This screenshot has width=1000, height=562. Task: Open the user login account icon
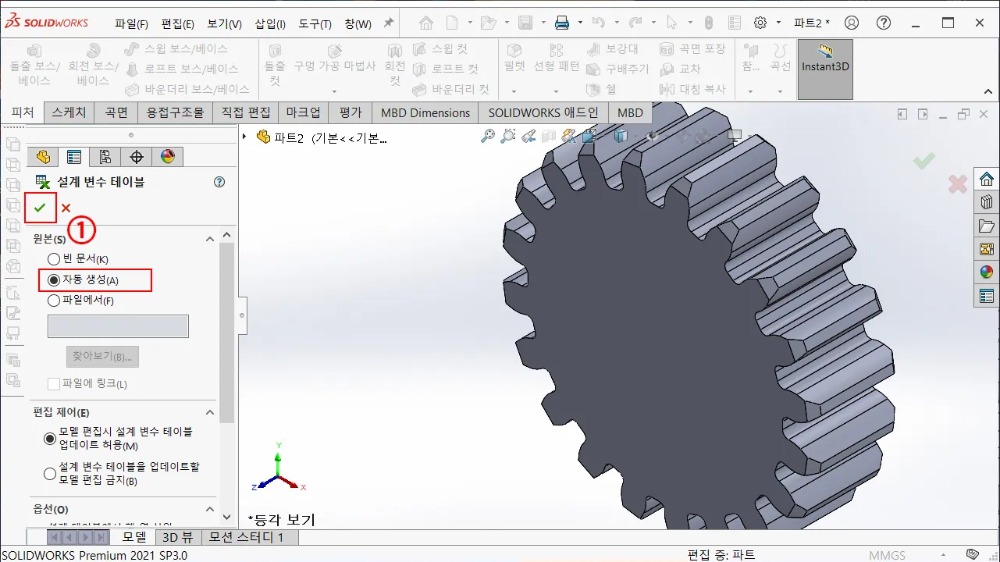click(851, 23)
